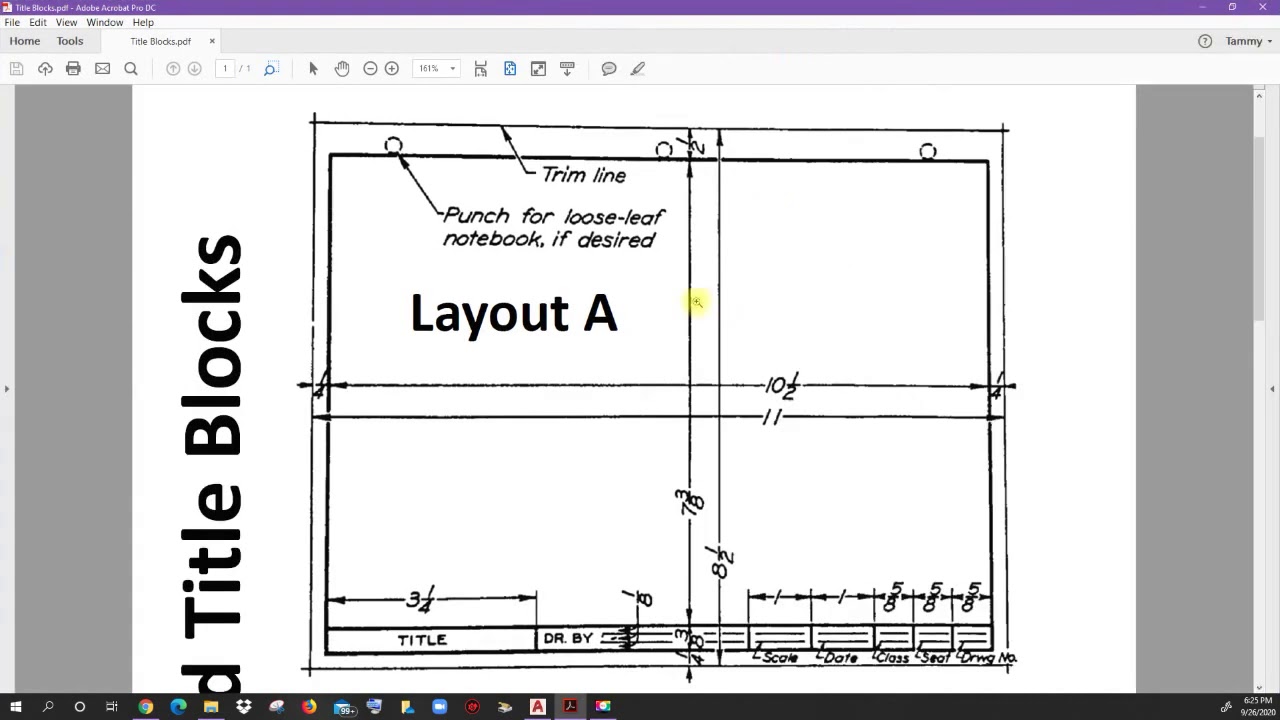Open the Edit menu
The height and width of the screenshot is (720, 1280).
point(38,22)
